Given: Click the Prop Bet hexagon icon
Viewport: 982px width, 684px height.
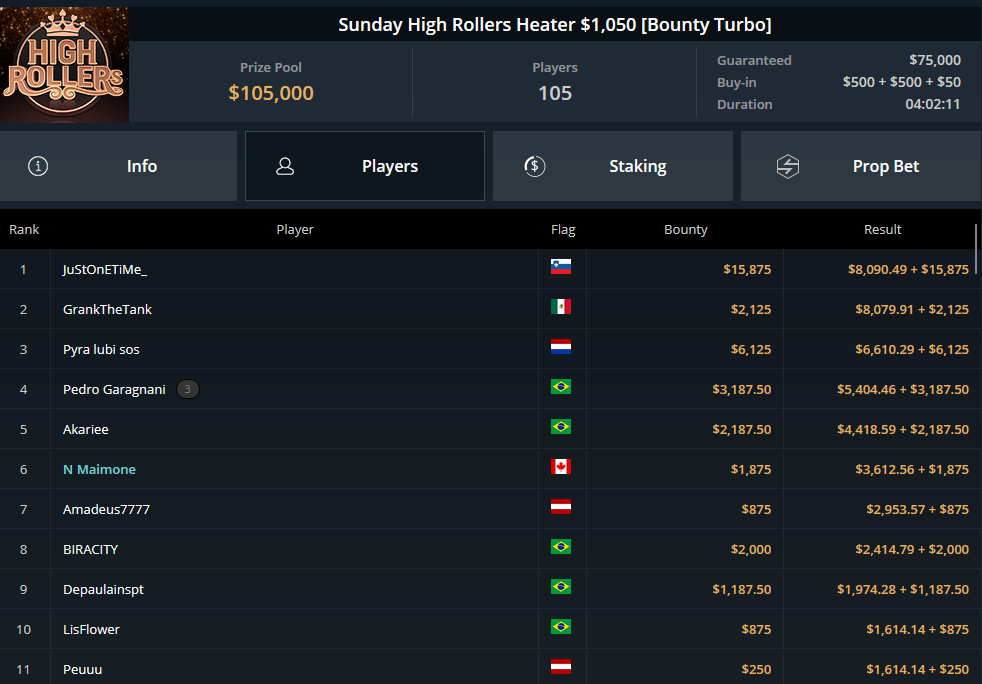Looking at the screenshot, I should [788, 166].
